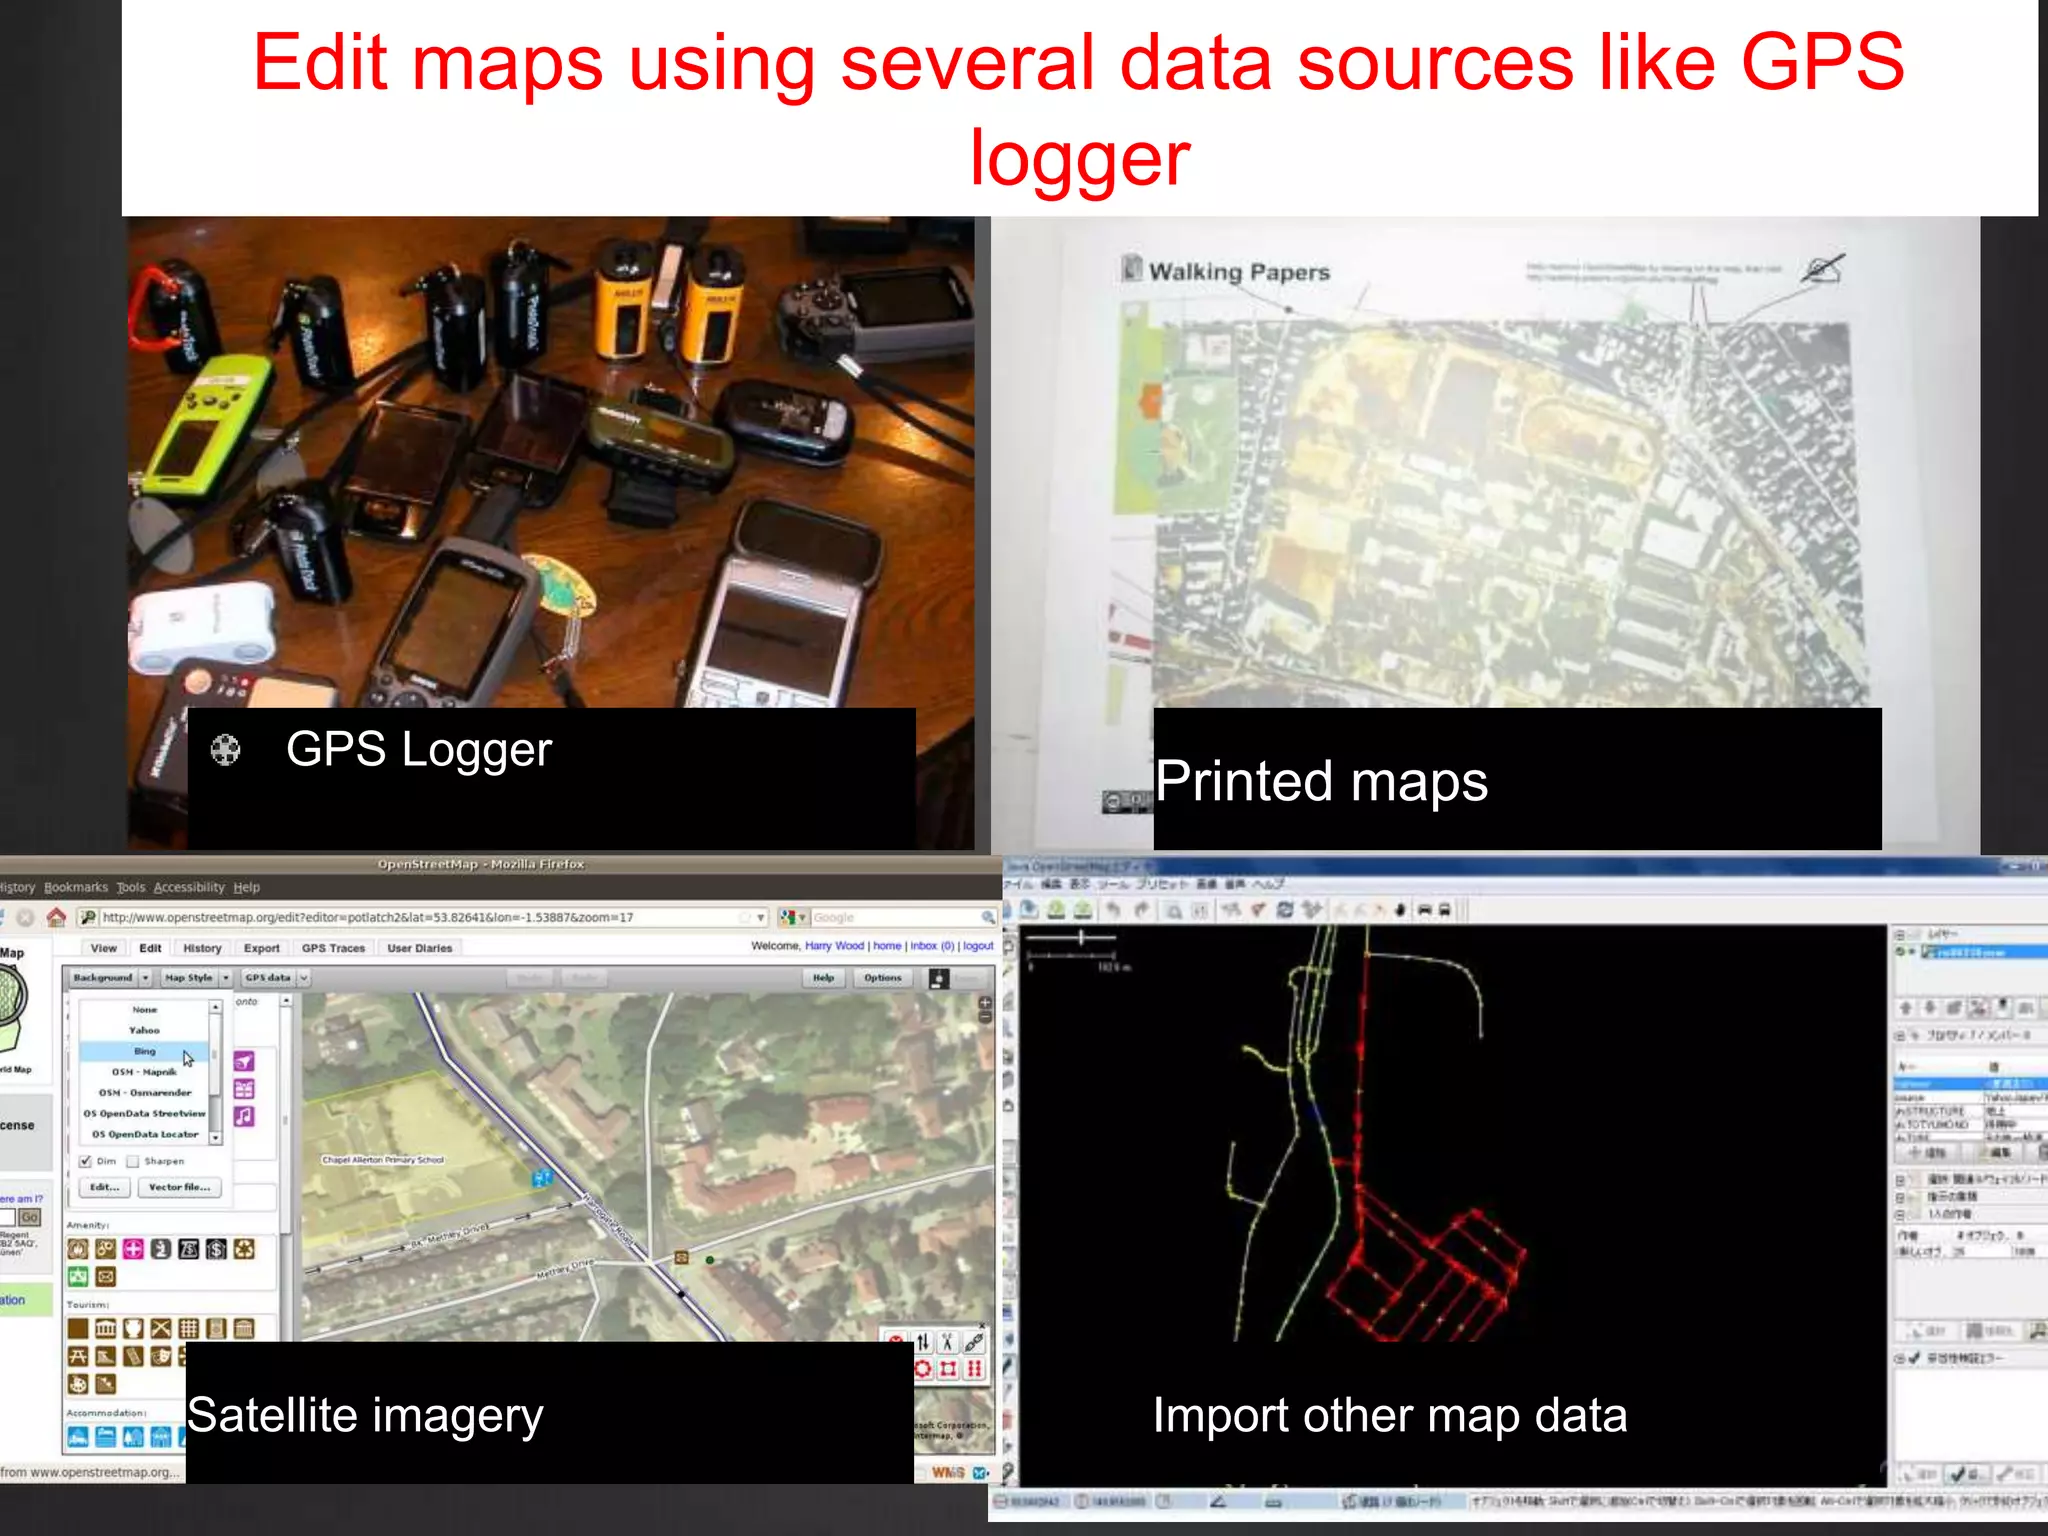
Task: Pick the grid-pattern tourism icon
Action: (x=188, y=1328)
